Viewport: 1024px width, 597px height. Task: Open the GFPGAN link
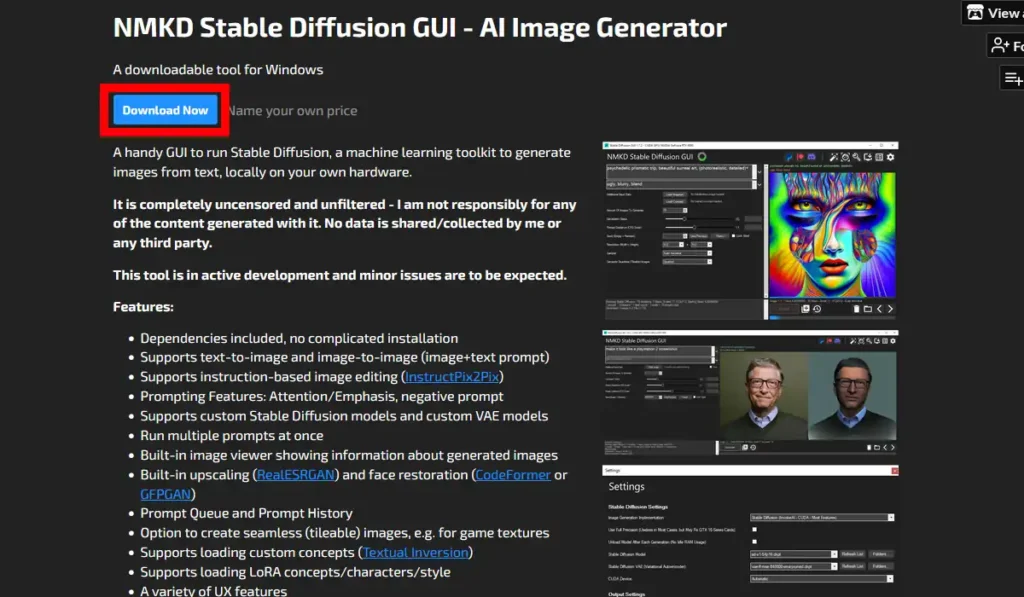tap(165, 494)
